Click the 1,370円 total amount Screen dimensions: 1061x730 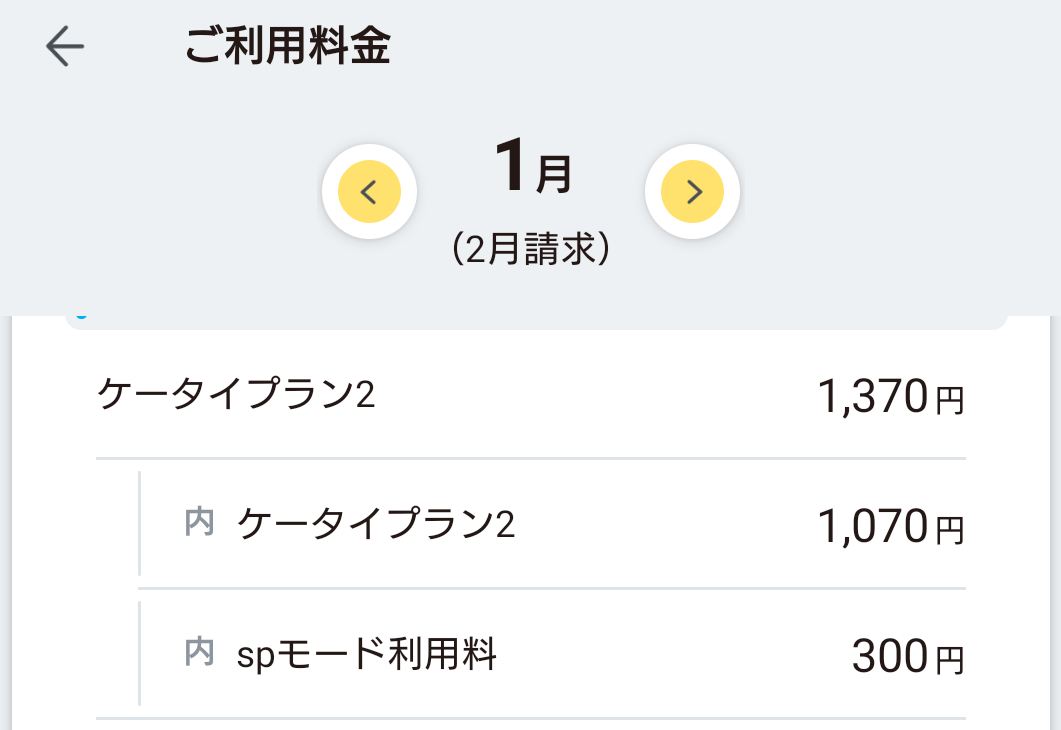[873, 398]
